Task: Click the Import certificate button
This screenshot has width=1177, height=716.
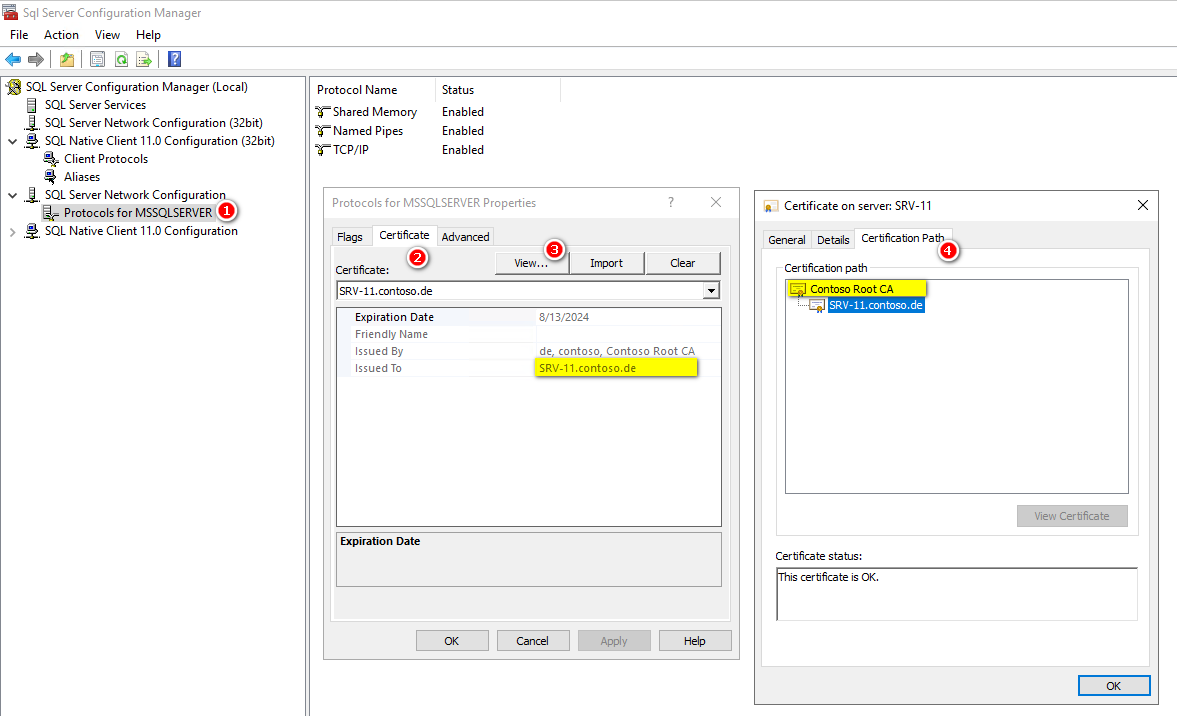Action: (x=607, y=263)
